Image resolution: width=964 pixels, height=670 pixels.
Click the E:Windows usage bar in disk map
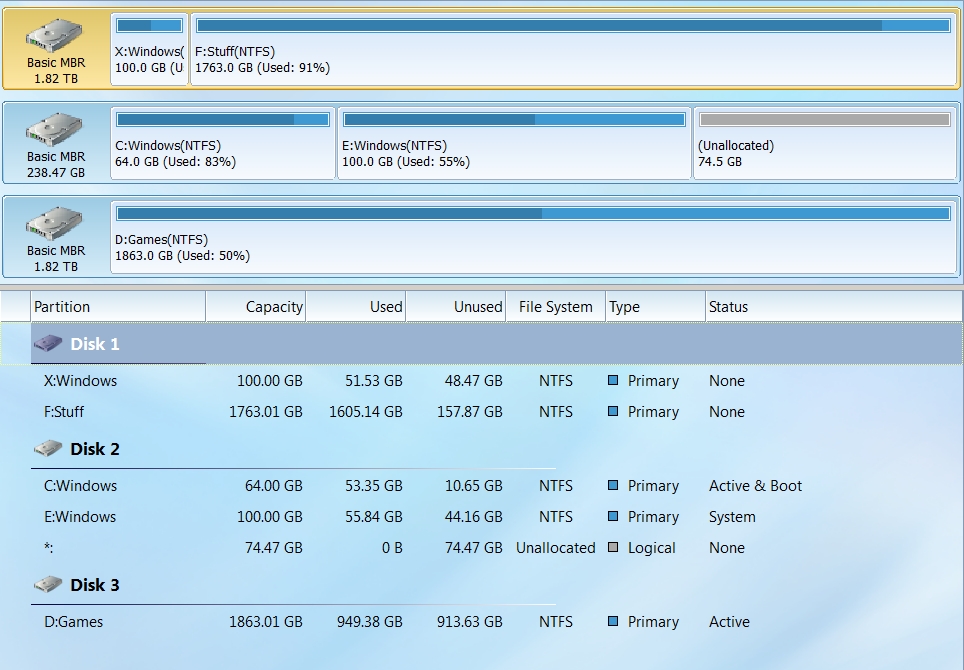coord(515,120)
